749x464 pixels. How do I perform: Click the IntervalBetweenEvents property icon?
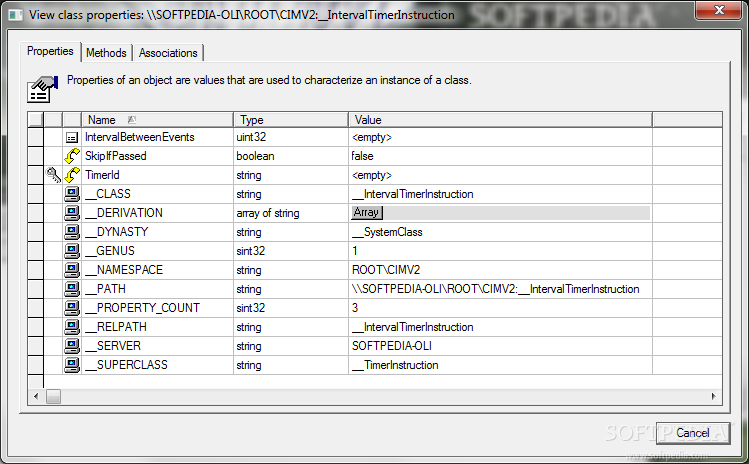click(x=72, y=138)
